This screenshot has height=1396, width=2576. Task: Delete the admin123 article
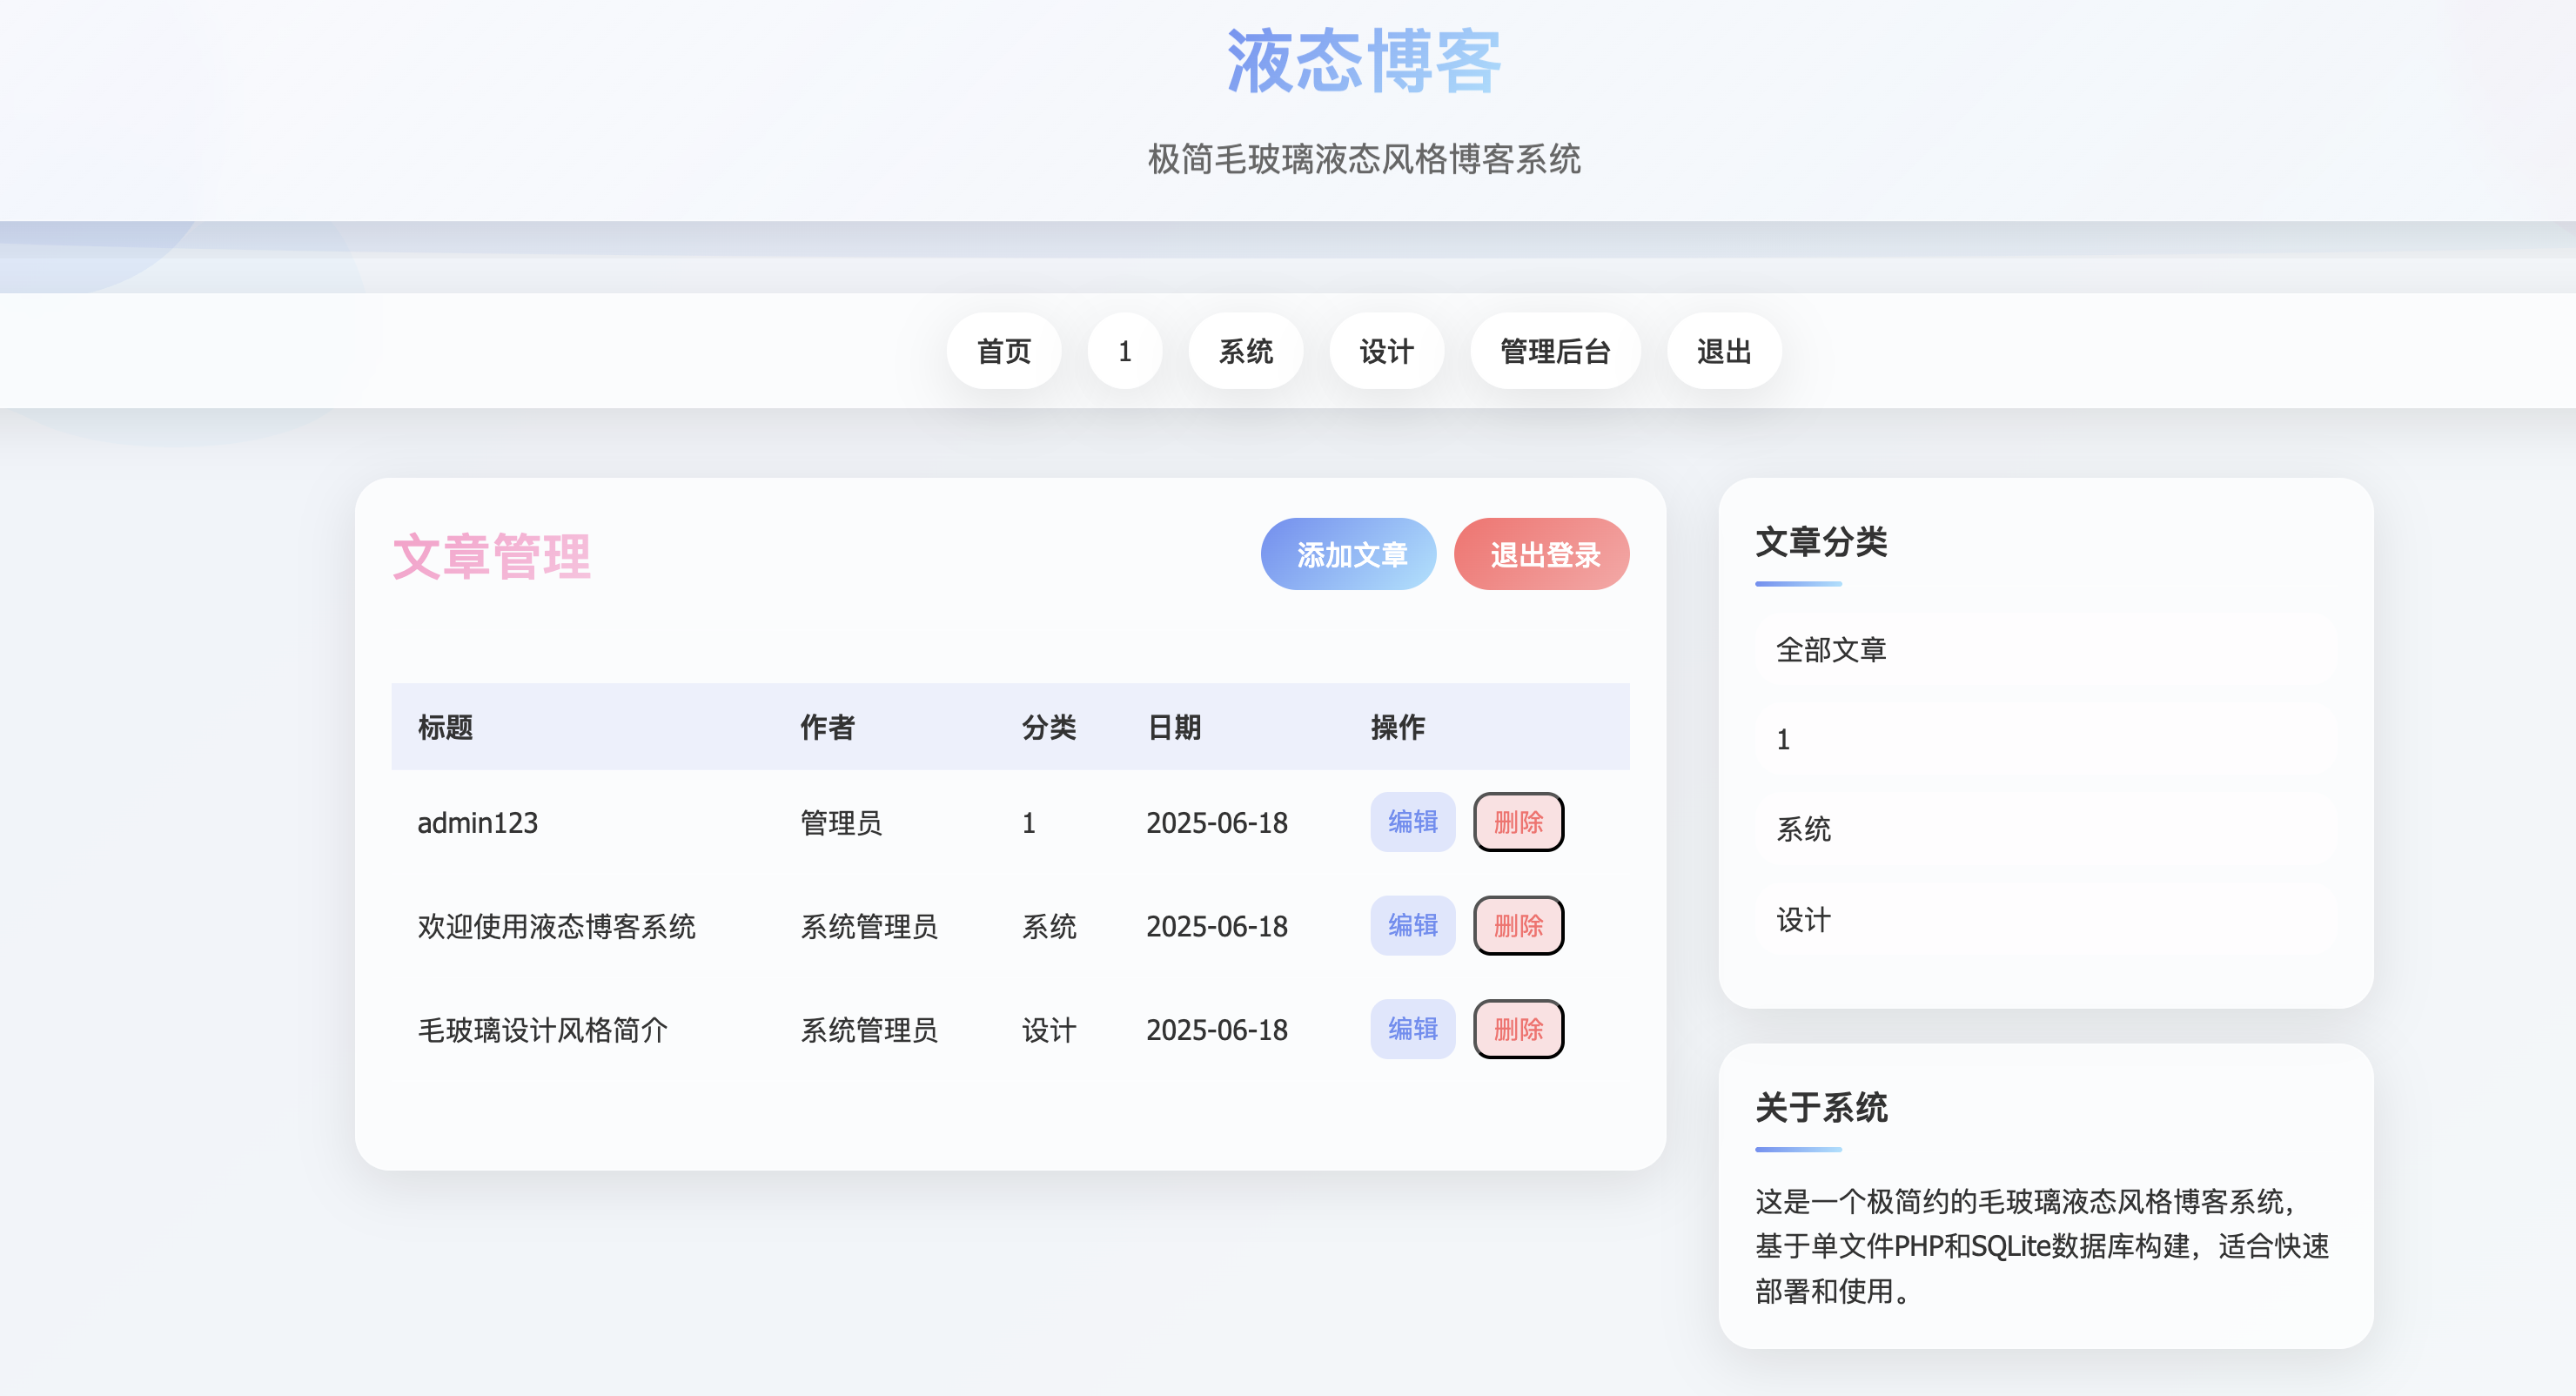1518,822
